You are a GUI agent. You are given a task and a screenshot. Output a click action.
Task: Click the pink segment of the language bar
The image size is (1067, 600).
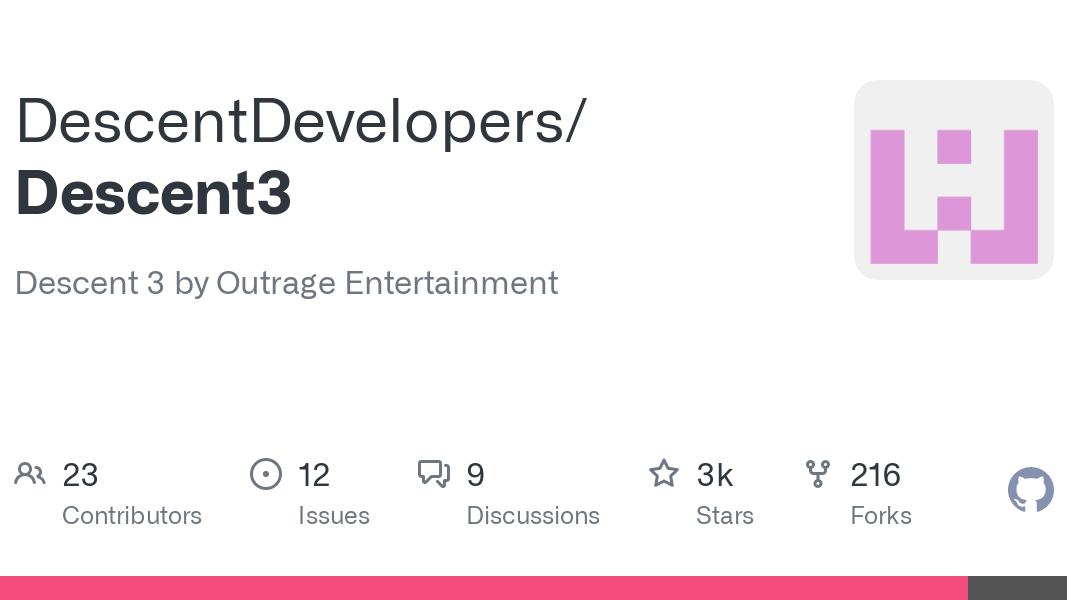(484, 588)
